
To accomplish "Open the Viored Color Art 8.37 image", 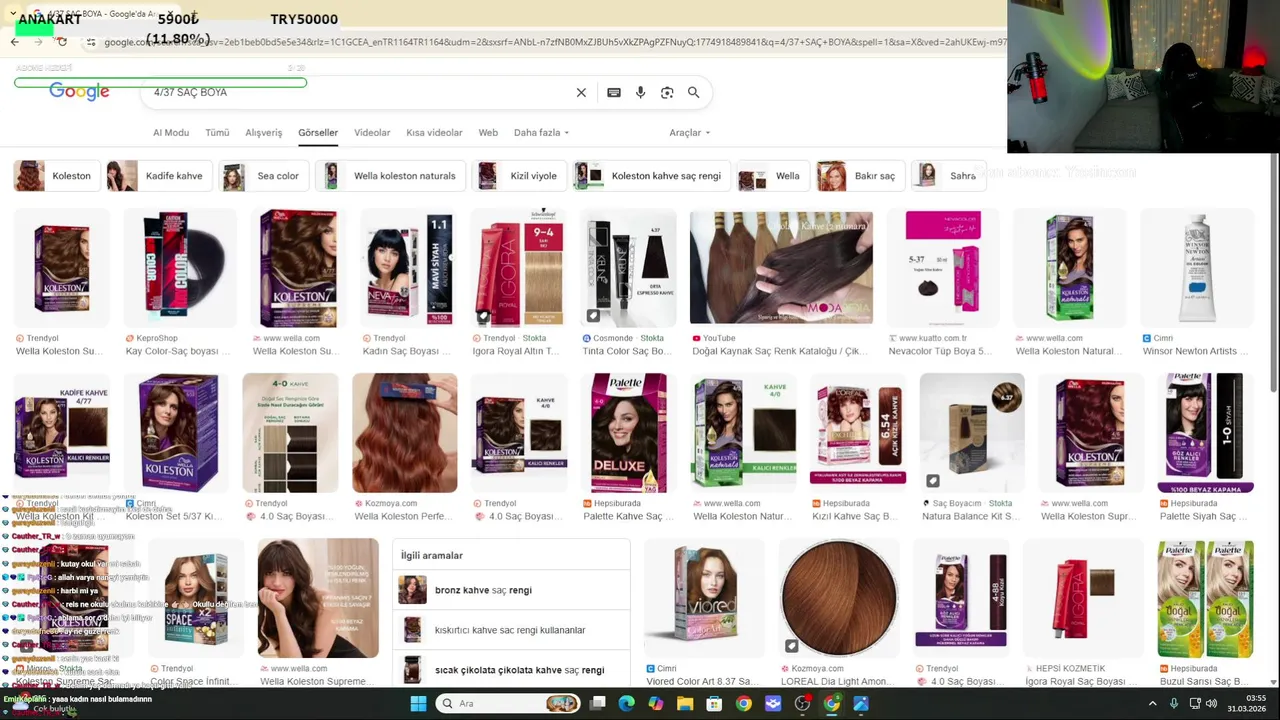I will (x=705, y=598).
